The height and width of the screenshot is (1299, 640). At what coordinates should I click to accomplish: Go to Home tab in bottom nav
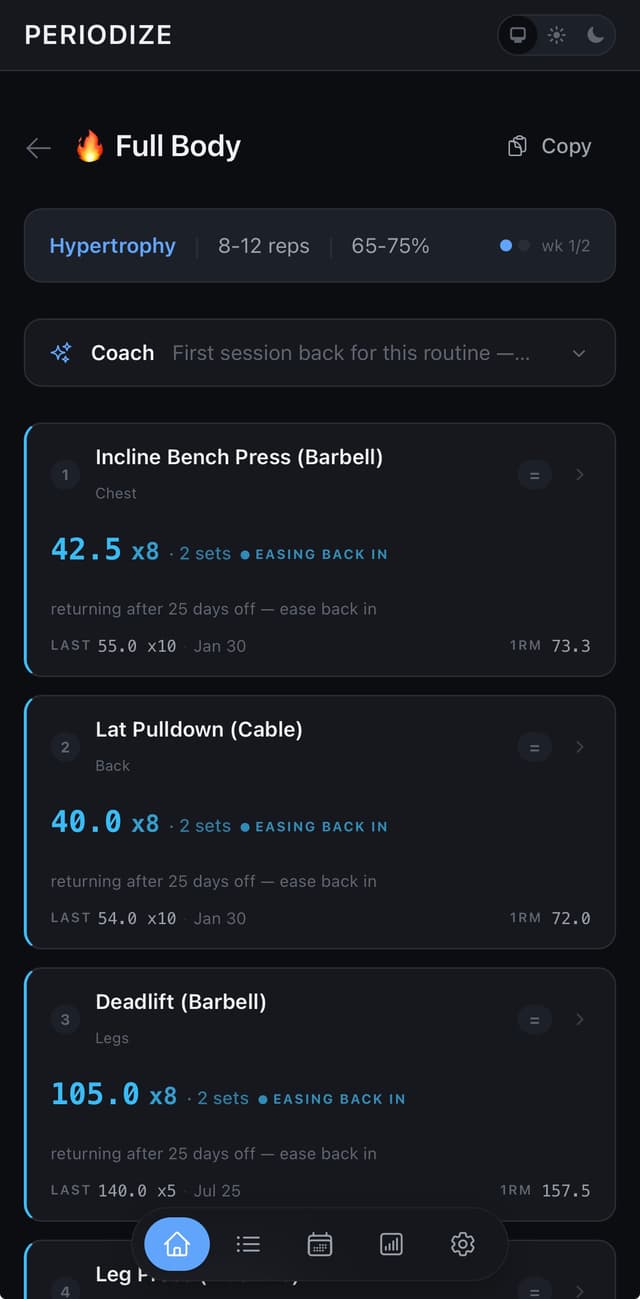tap(177, 1244)
